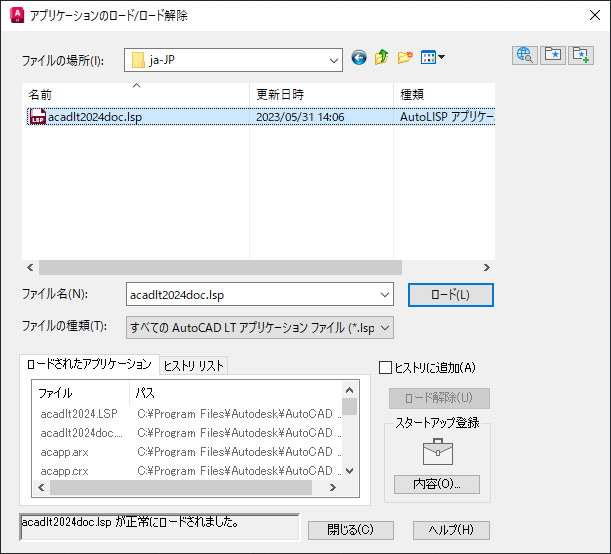Click the ヘルプ(H) button

coord(451,530)
